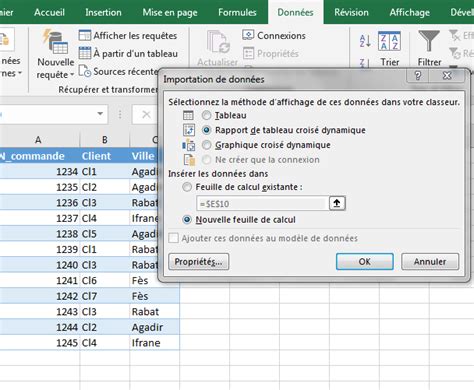
Task: Open Sources récentes icon
Action: [x=85, y=71]
